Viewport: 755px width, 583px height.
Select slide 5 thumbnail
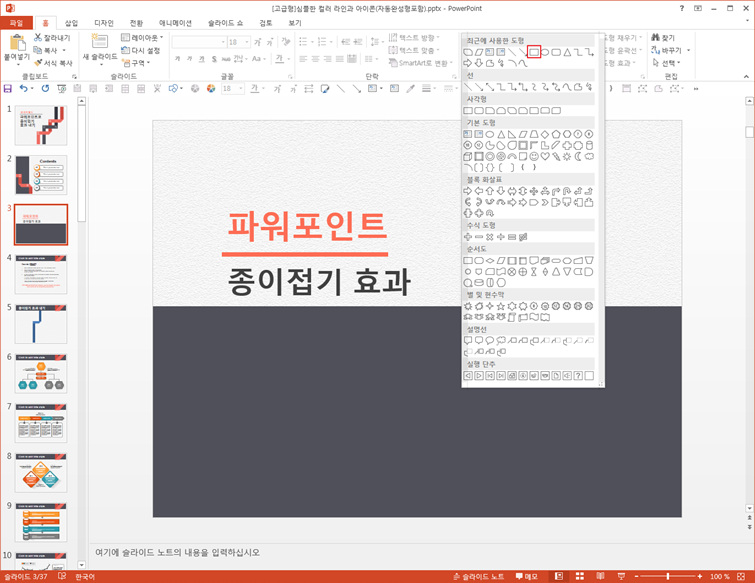[x=41, y=324]
